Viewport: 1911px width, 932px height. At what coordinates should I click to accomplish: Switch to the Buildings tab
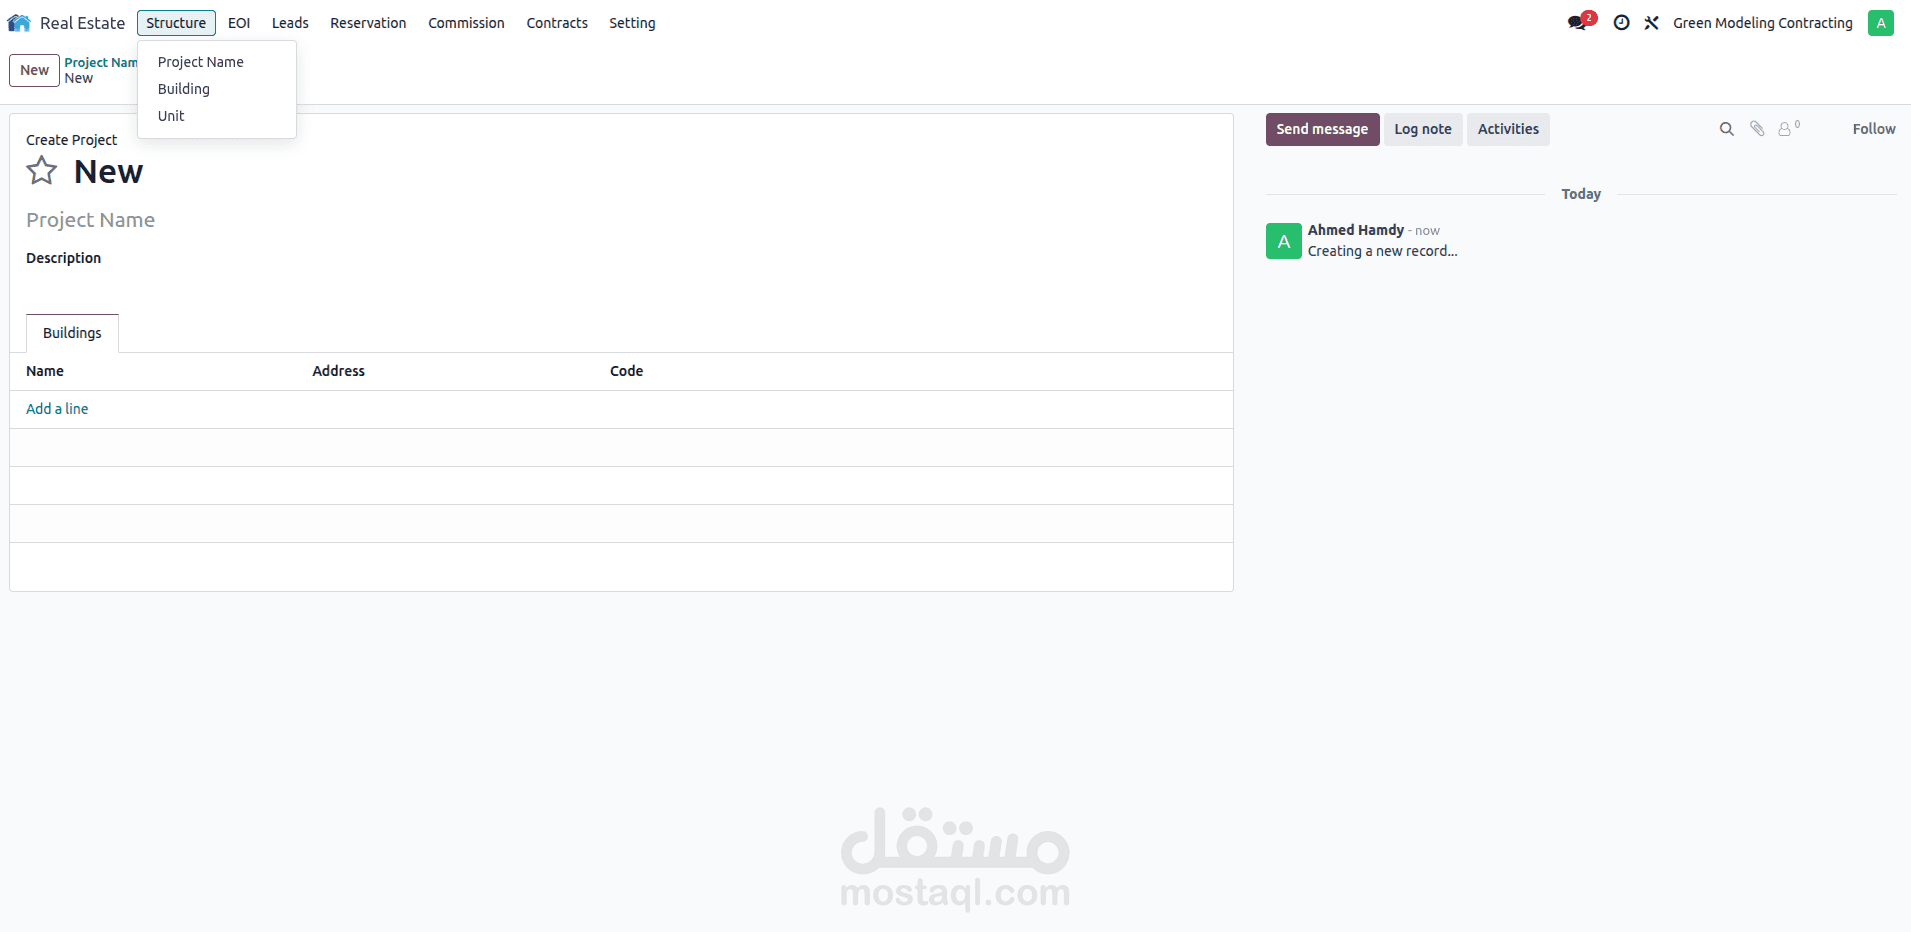click(x=72, y=333)
